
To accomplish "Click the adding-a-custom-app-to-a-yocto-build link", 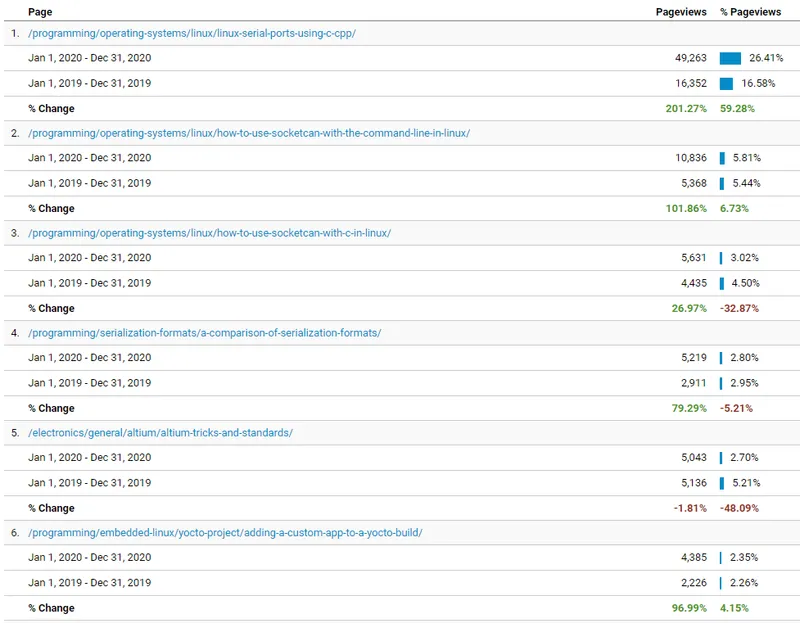I will click(x=225, y=533).
